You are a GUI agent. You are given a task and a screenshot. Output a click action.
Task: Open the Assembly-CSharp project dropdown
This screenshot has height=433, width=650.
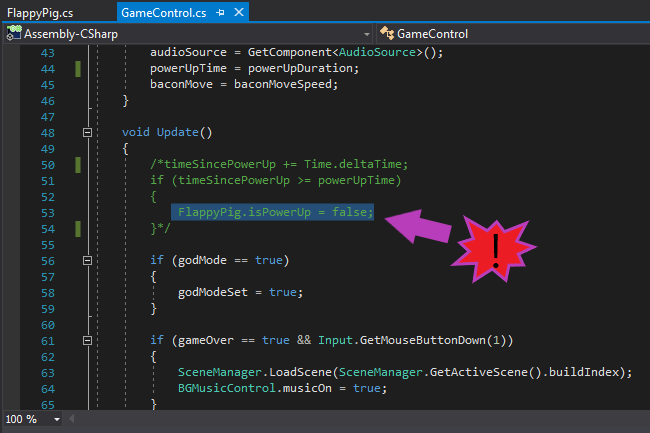click(x=366, y=34)
